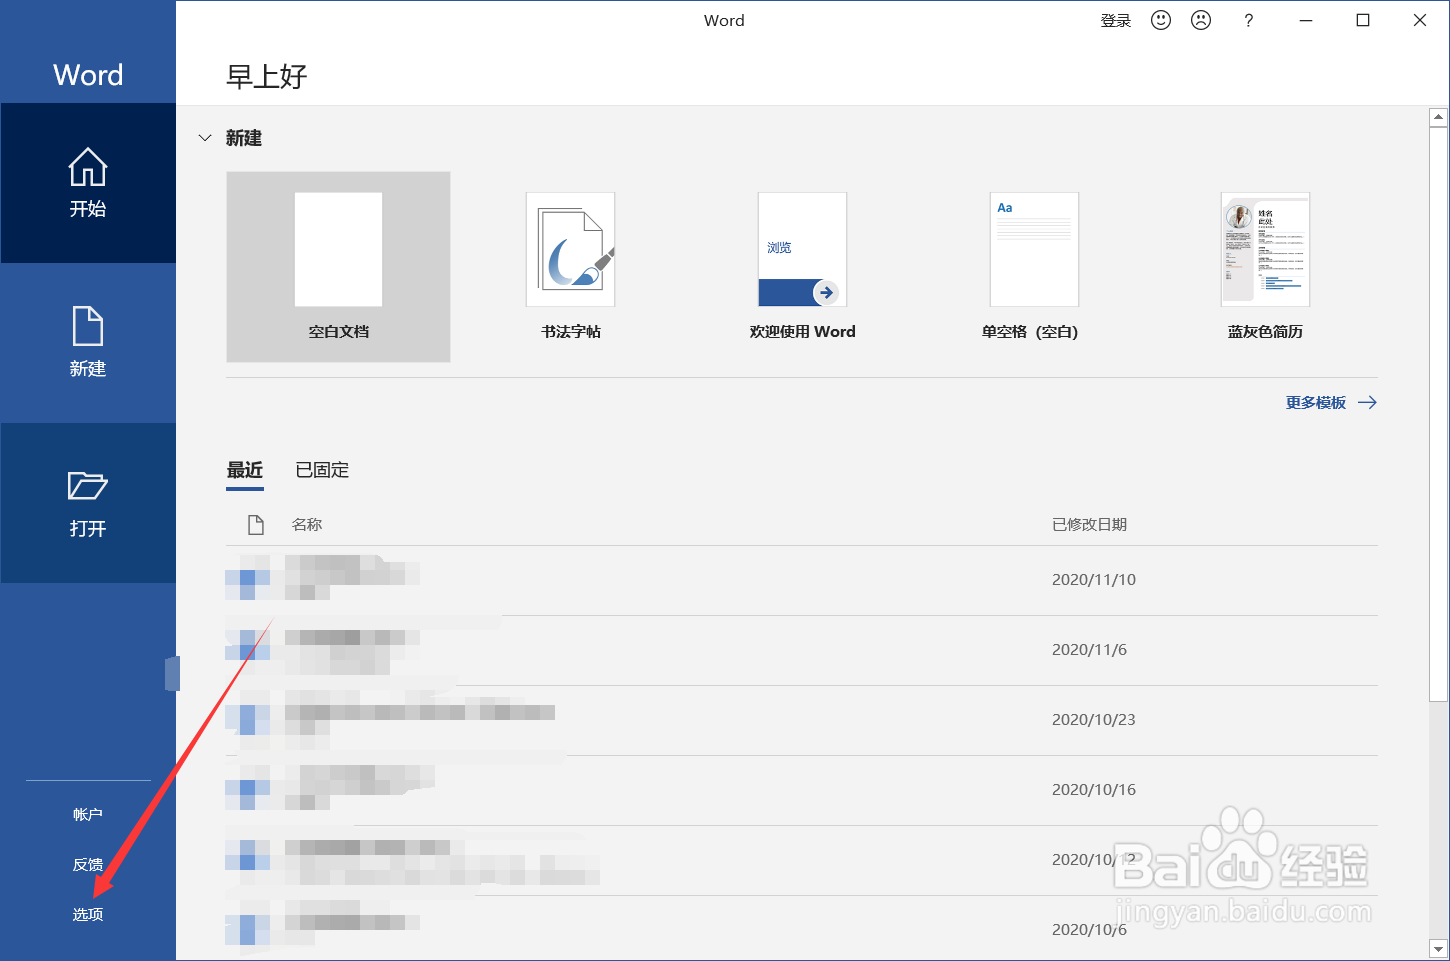Click the file type icon in list header
Screen dimensions: 1450x961
pos(256,524)
